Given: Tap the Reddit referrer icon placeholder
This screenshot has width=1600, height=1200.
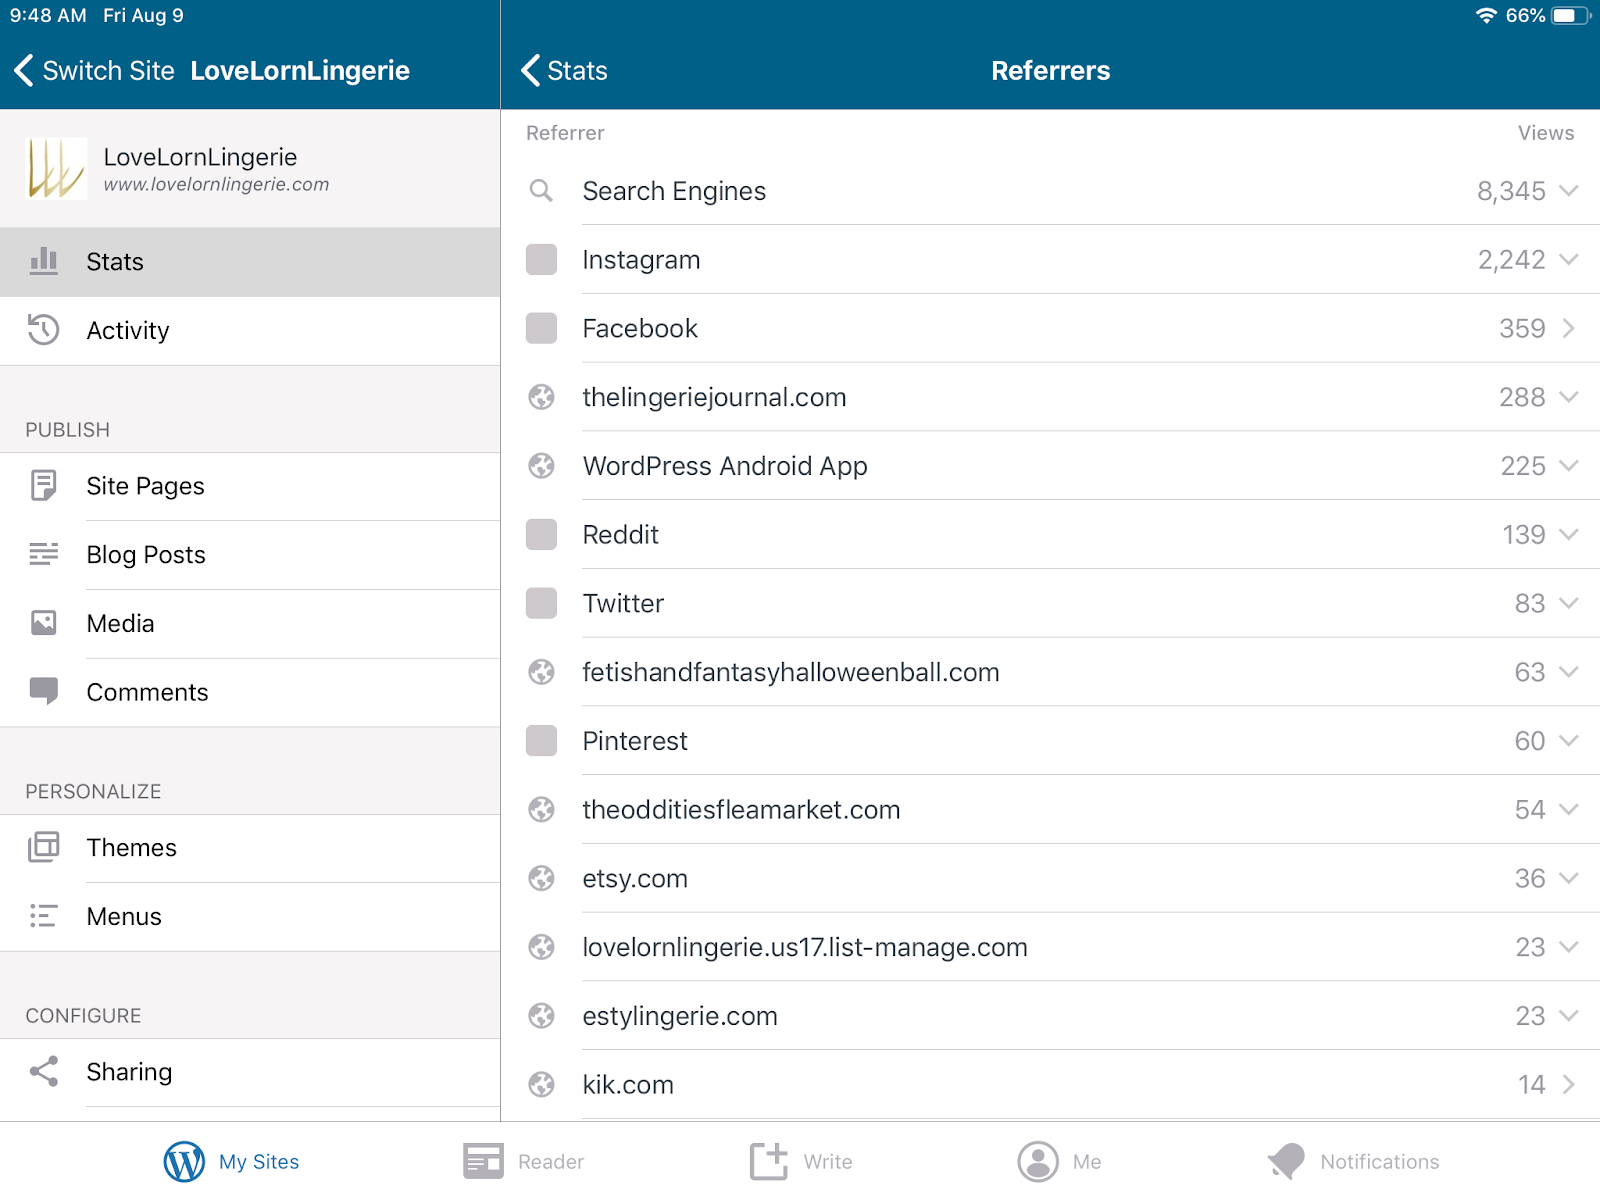Looking at the screenshot, I should (541, 534).
